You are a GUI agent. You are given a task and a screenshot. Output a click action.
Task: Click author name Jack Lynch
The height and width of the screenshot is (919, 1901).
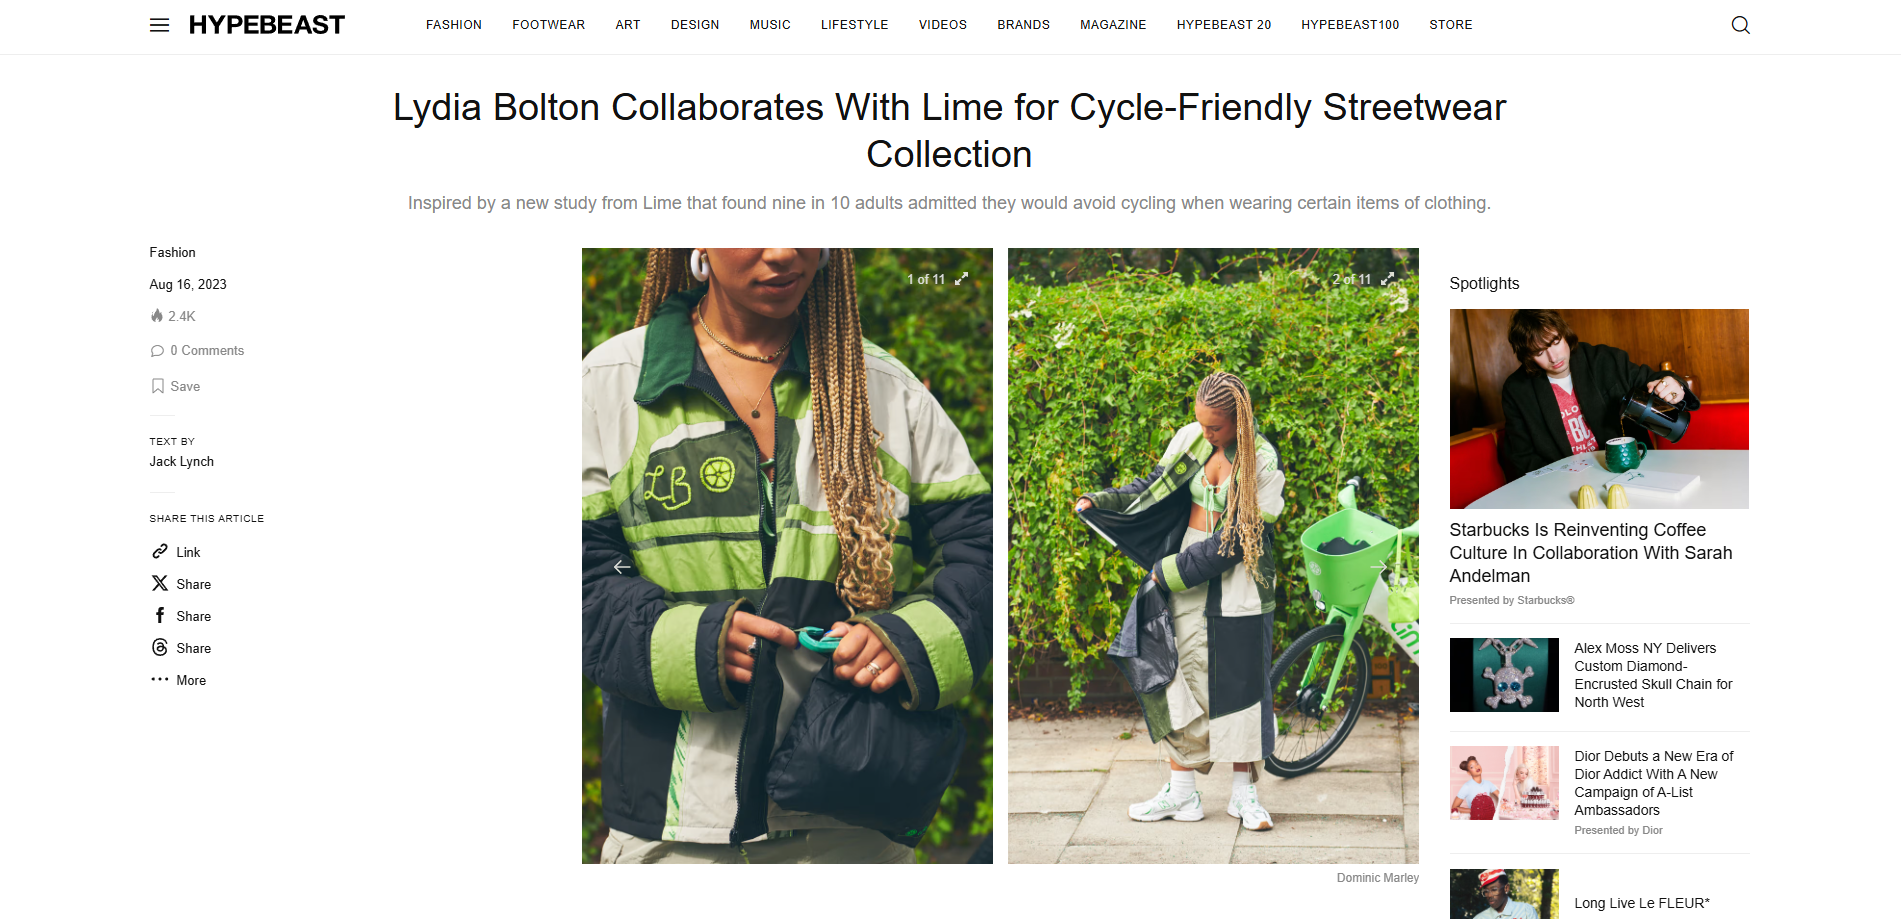(x=182, y=461)
